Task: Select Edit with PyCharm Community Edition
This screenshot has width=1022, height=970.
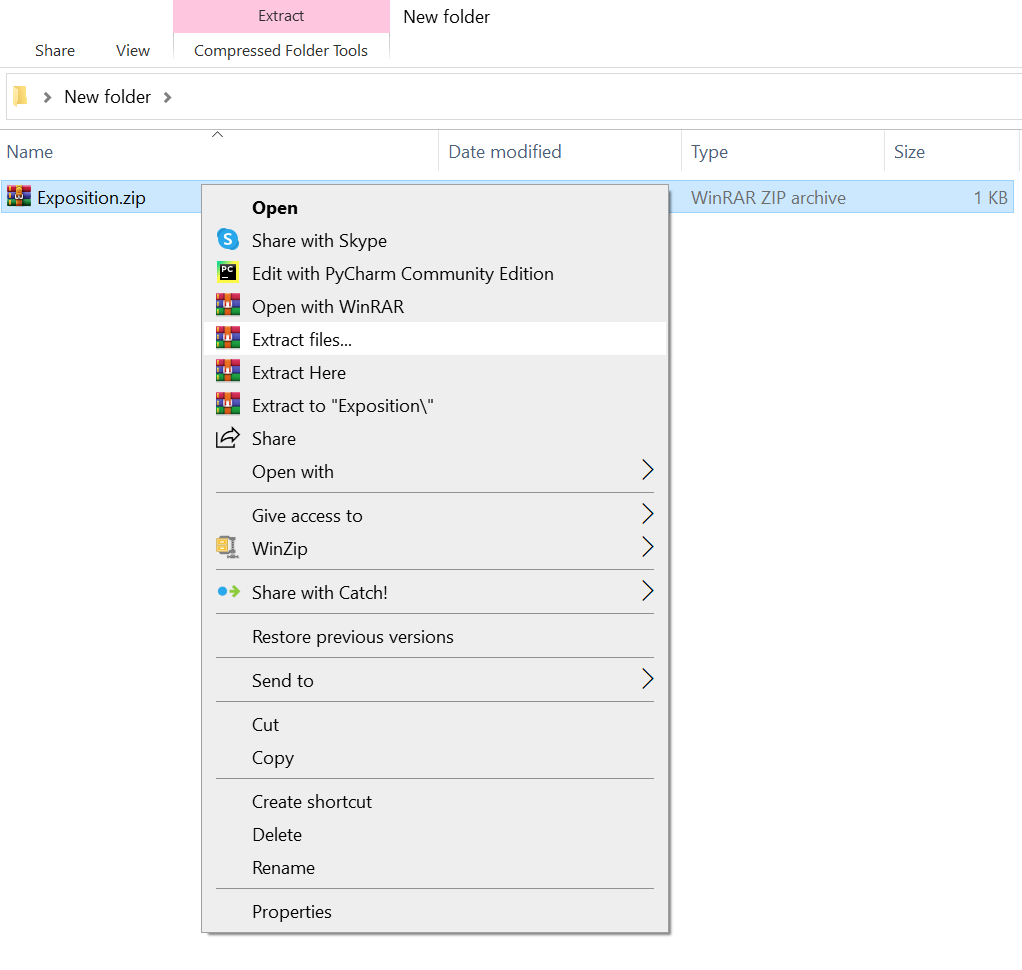Action: pyautogui.click(x=435, y=274)
